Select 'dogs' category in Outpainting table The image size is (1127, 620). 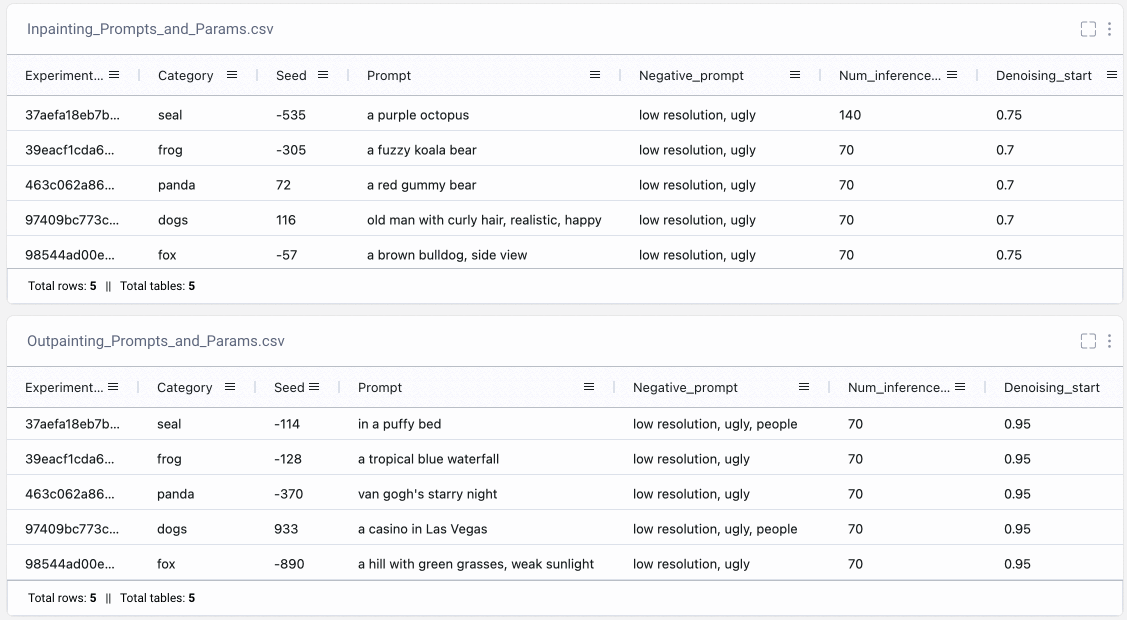click(x=171, y=529)
